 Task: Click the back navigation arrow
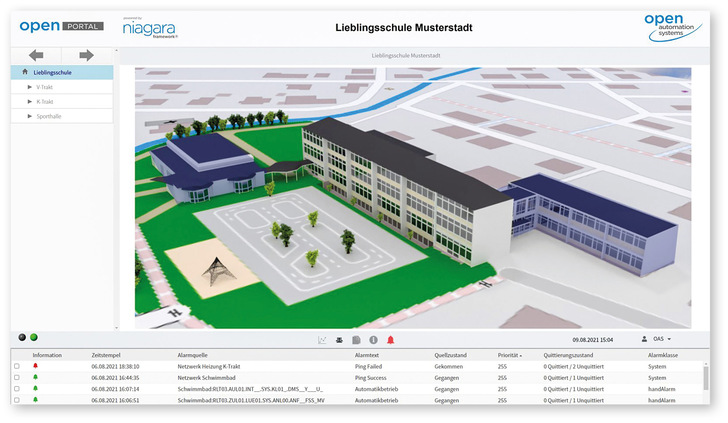click(36, 55)
